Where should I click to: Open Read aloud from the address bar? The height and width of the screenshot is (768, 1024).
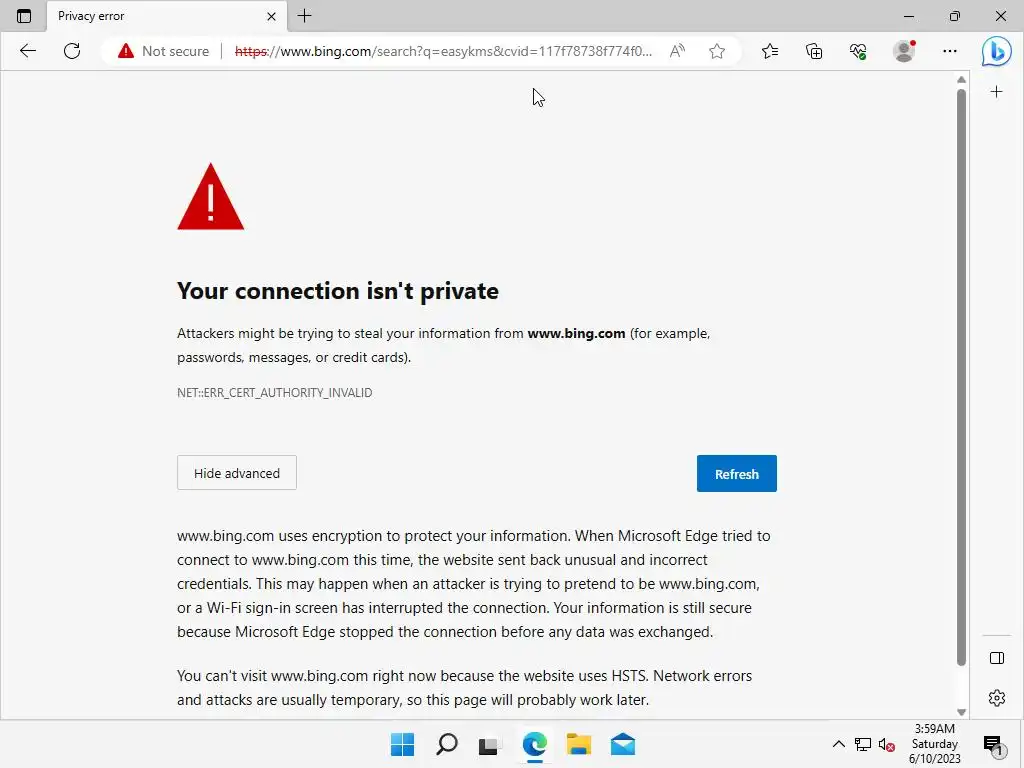[677, 51]
